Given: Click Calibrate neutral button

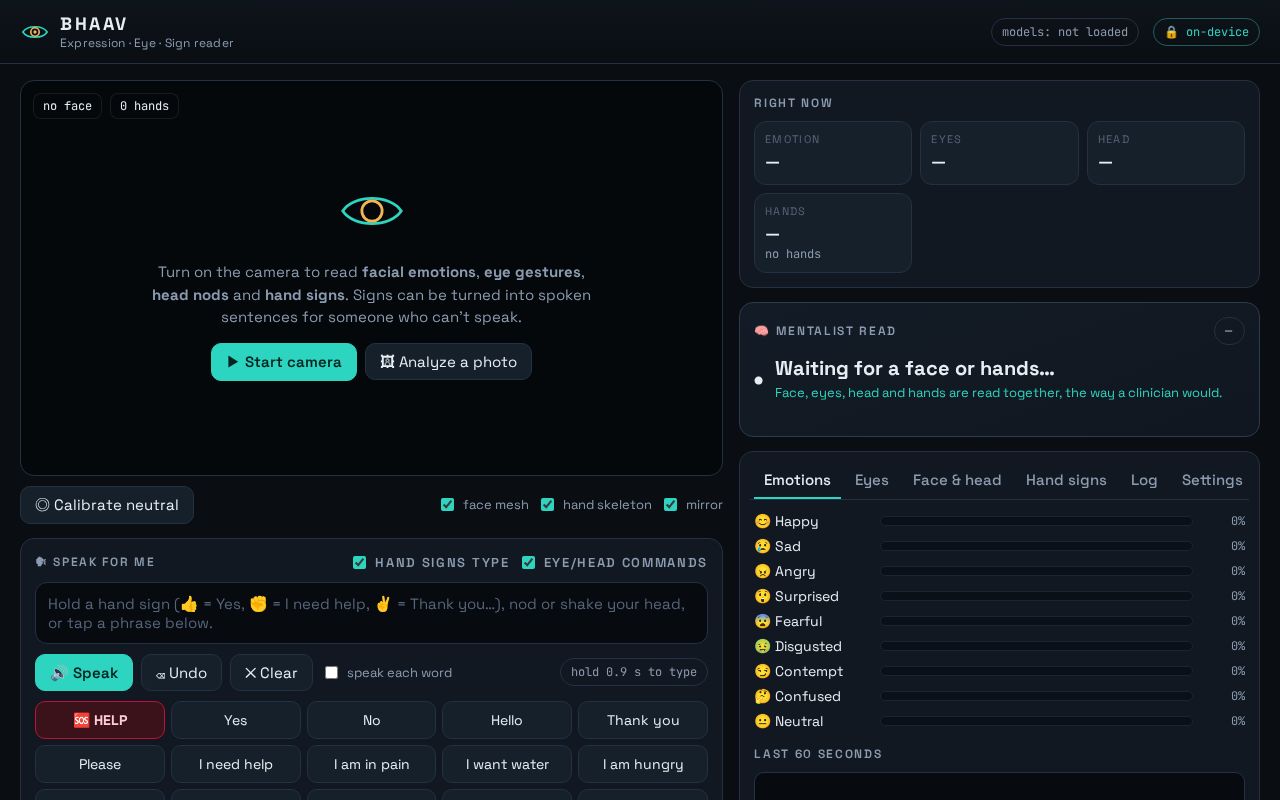Looking at the screenshot, I should click(x=107, y=505).
